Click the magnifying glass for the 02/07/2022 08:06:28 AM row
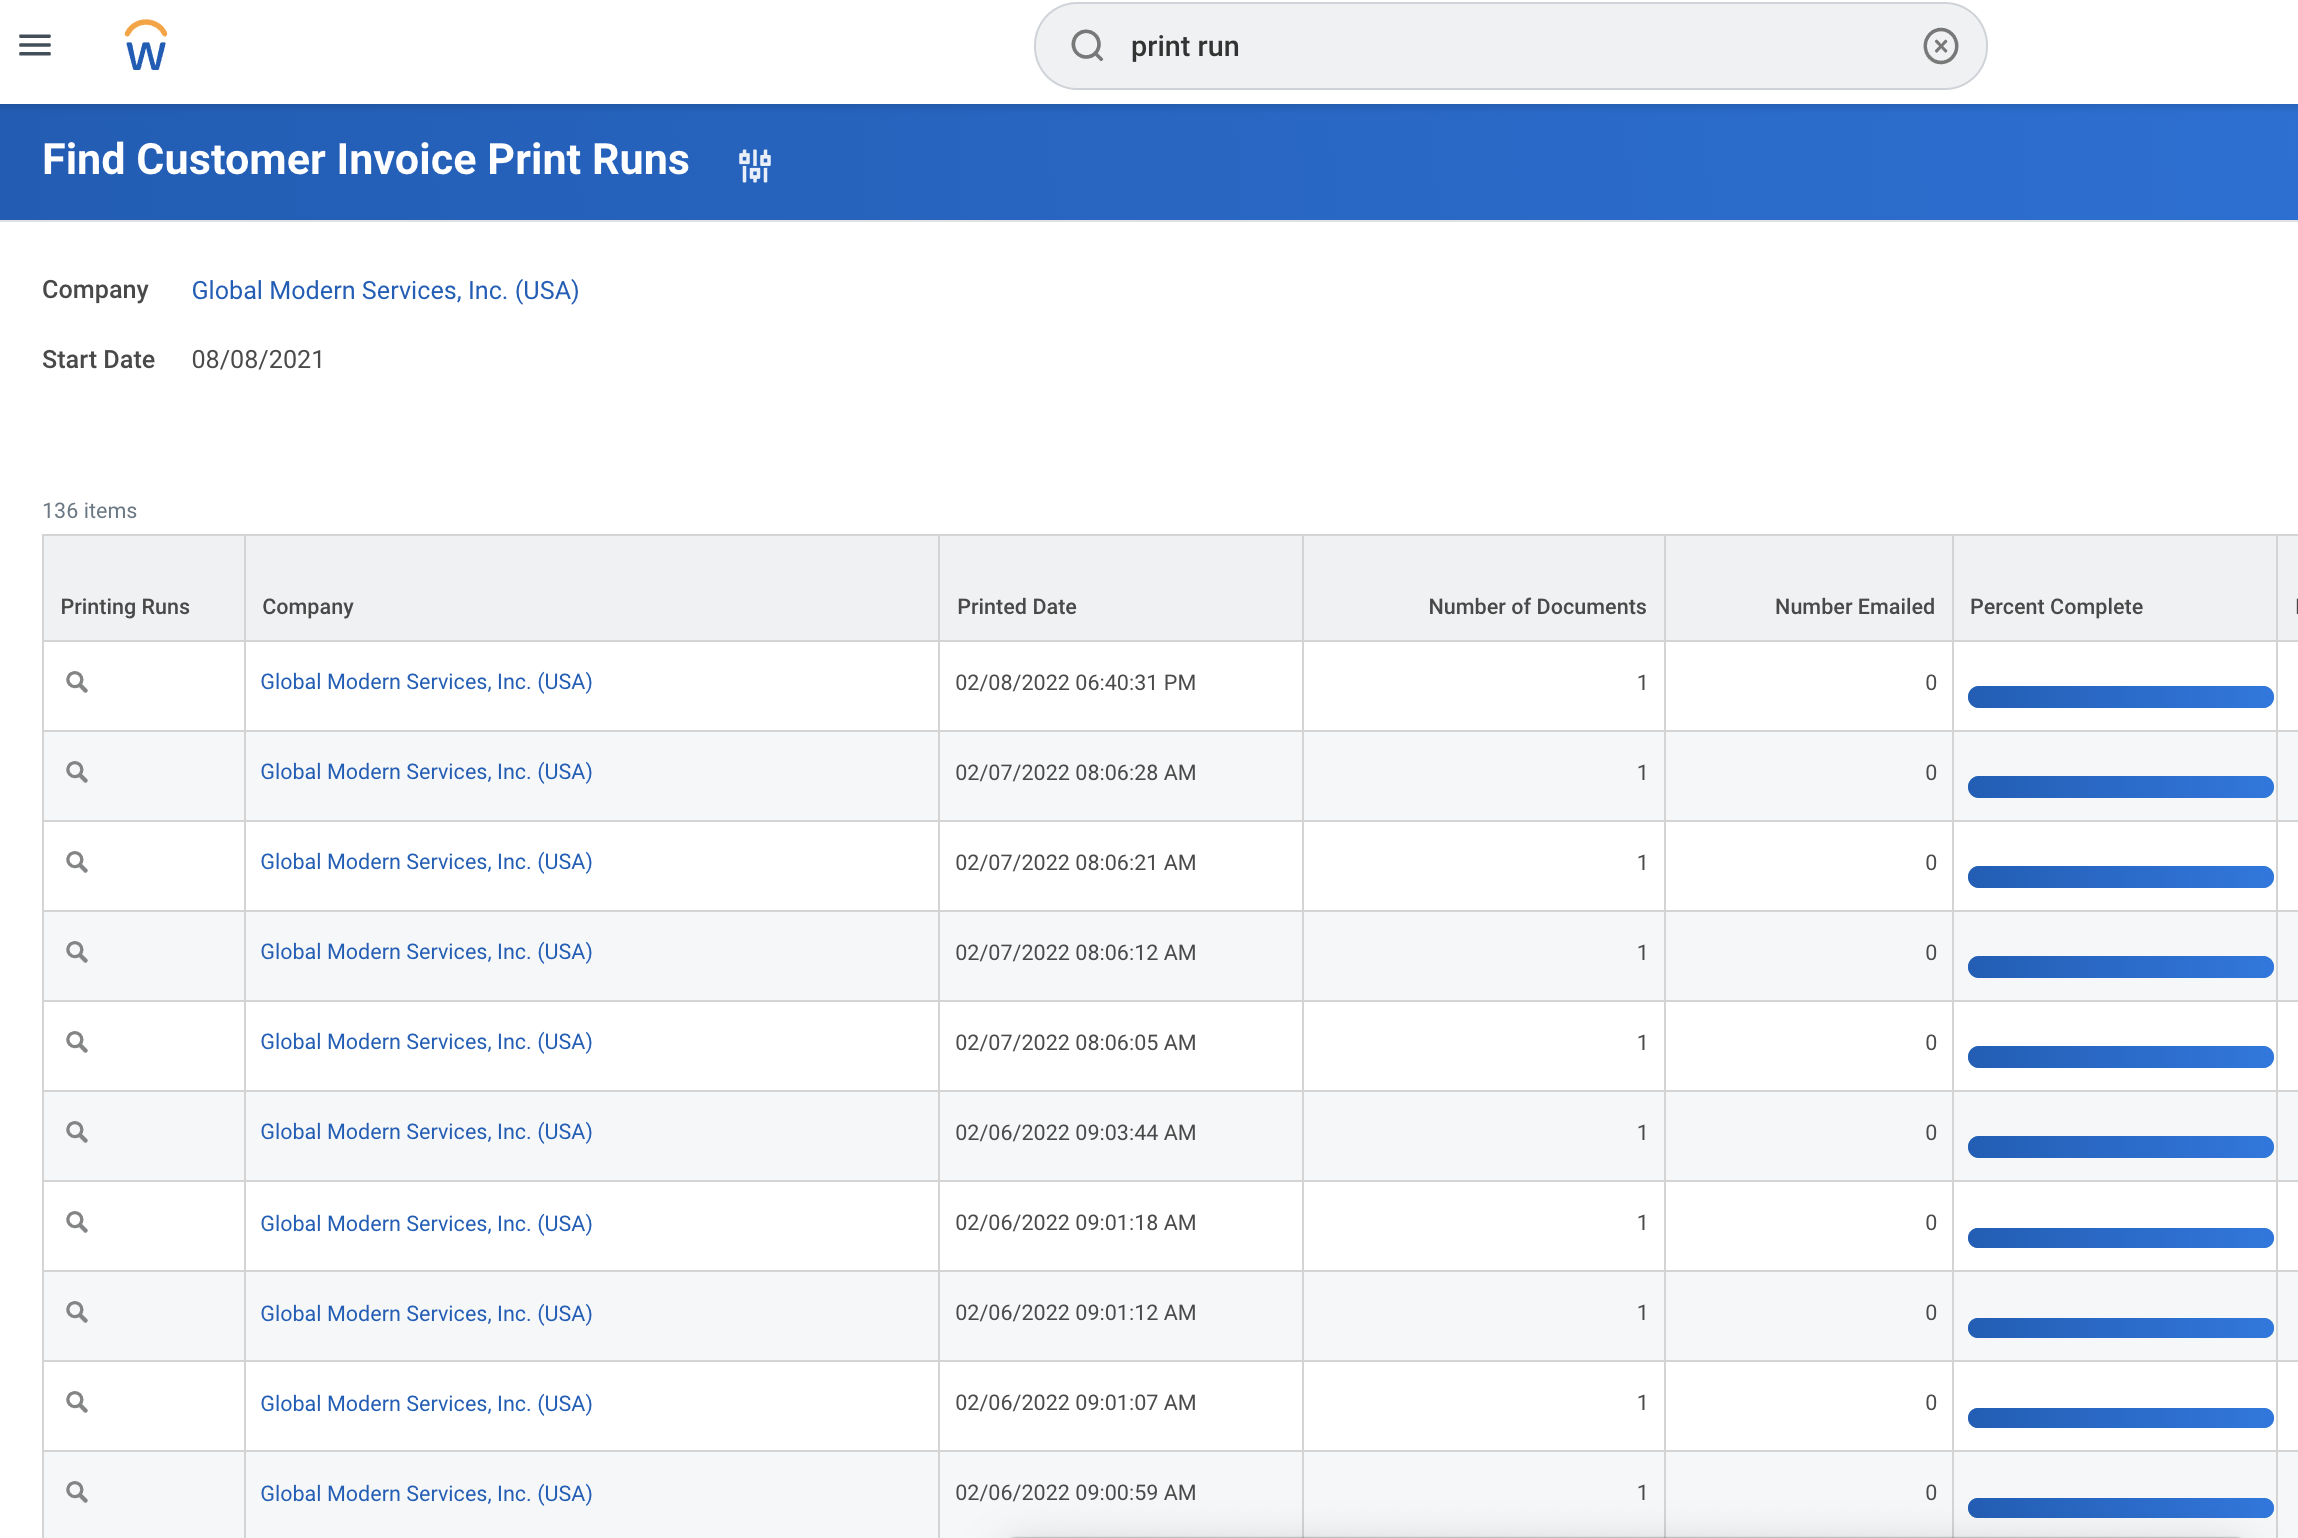This screenshot has height=1538, width=2298. [x=77, y=772]
